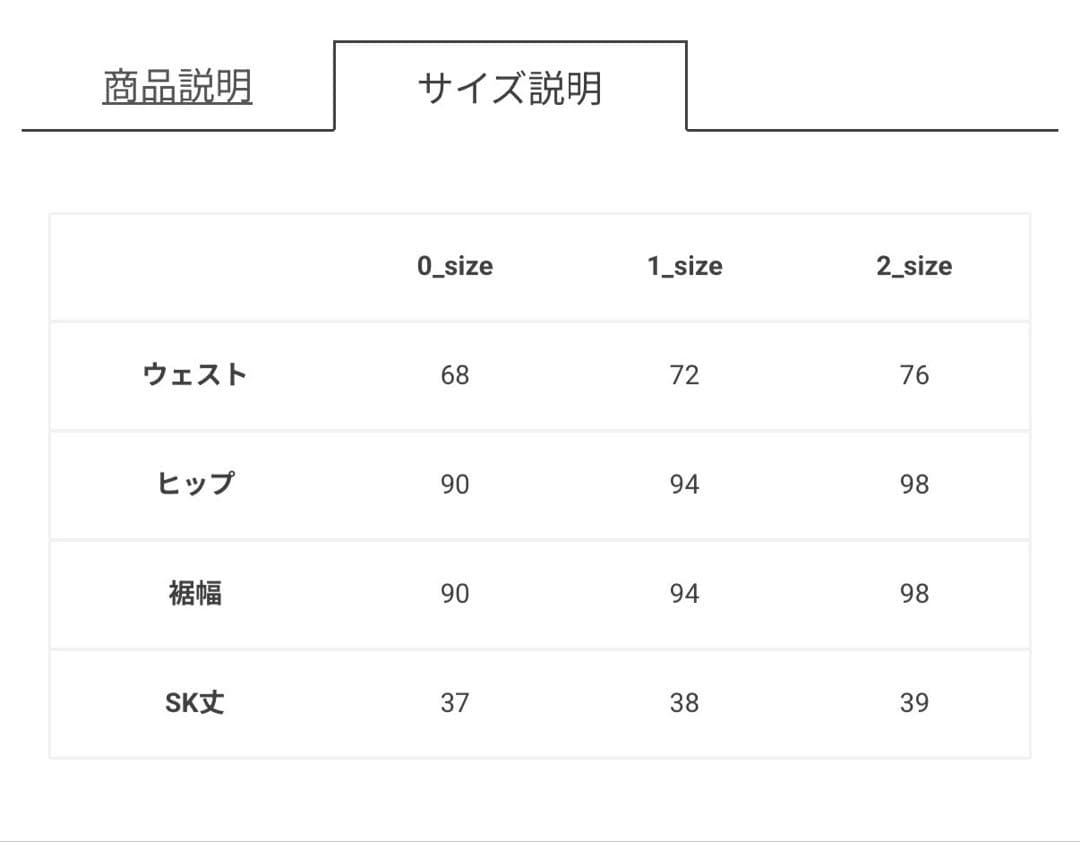The width and height of the screenshot is (1080, 842).
Task: Click ヒップ row's 0_size value 90
Action: [x=455, y=484]
